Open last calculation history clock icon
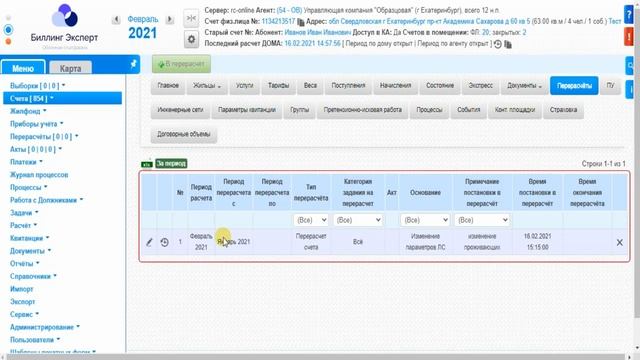 [x=498, y=44]
